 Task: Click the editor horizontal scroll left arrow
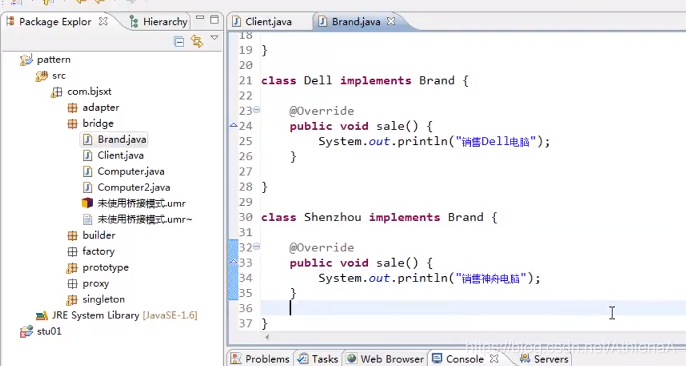[267, 337]
